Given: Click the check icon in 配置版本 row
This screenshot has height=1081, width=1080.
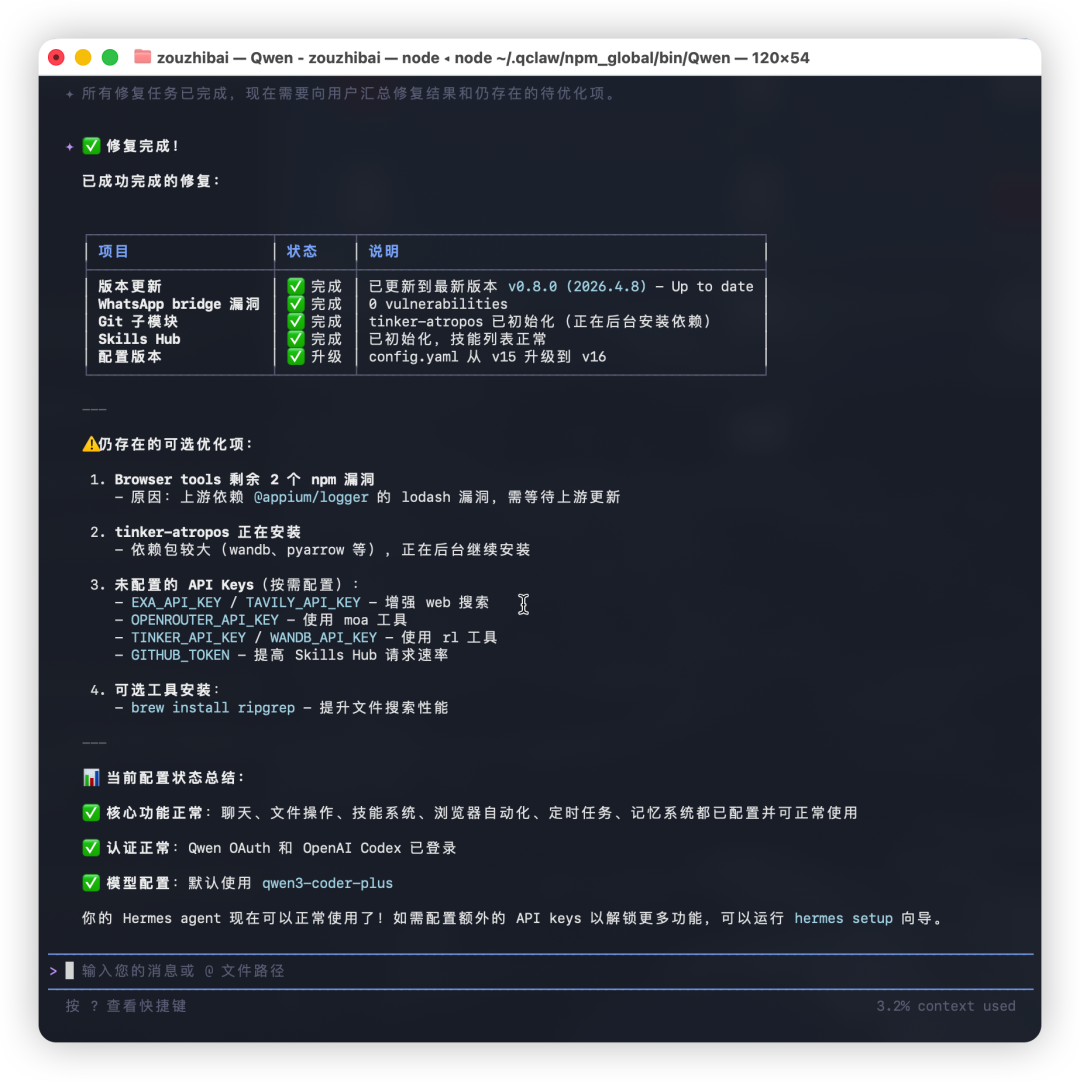Looking at the screenshot, I should click(x=296, y=356).
